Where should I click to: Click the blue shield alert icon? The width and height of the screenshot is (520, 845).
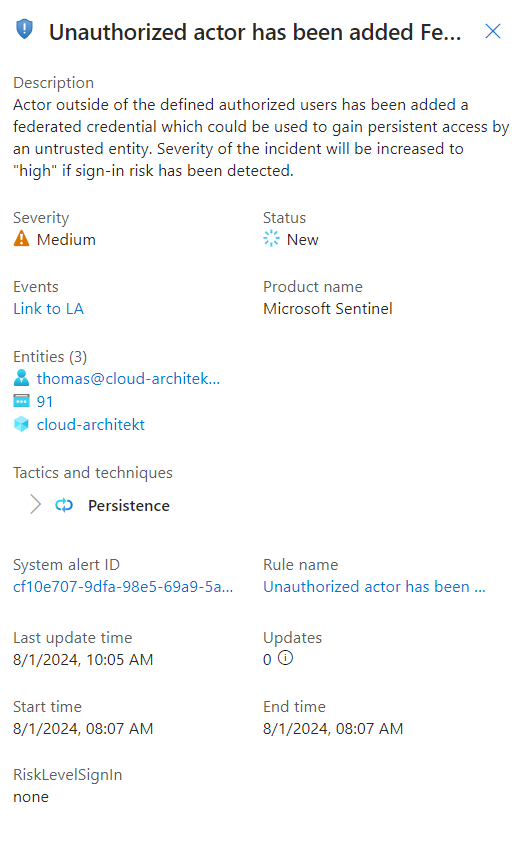click(24, 29)
